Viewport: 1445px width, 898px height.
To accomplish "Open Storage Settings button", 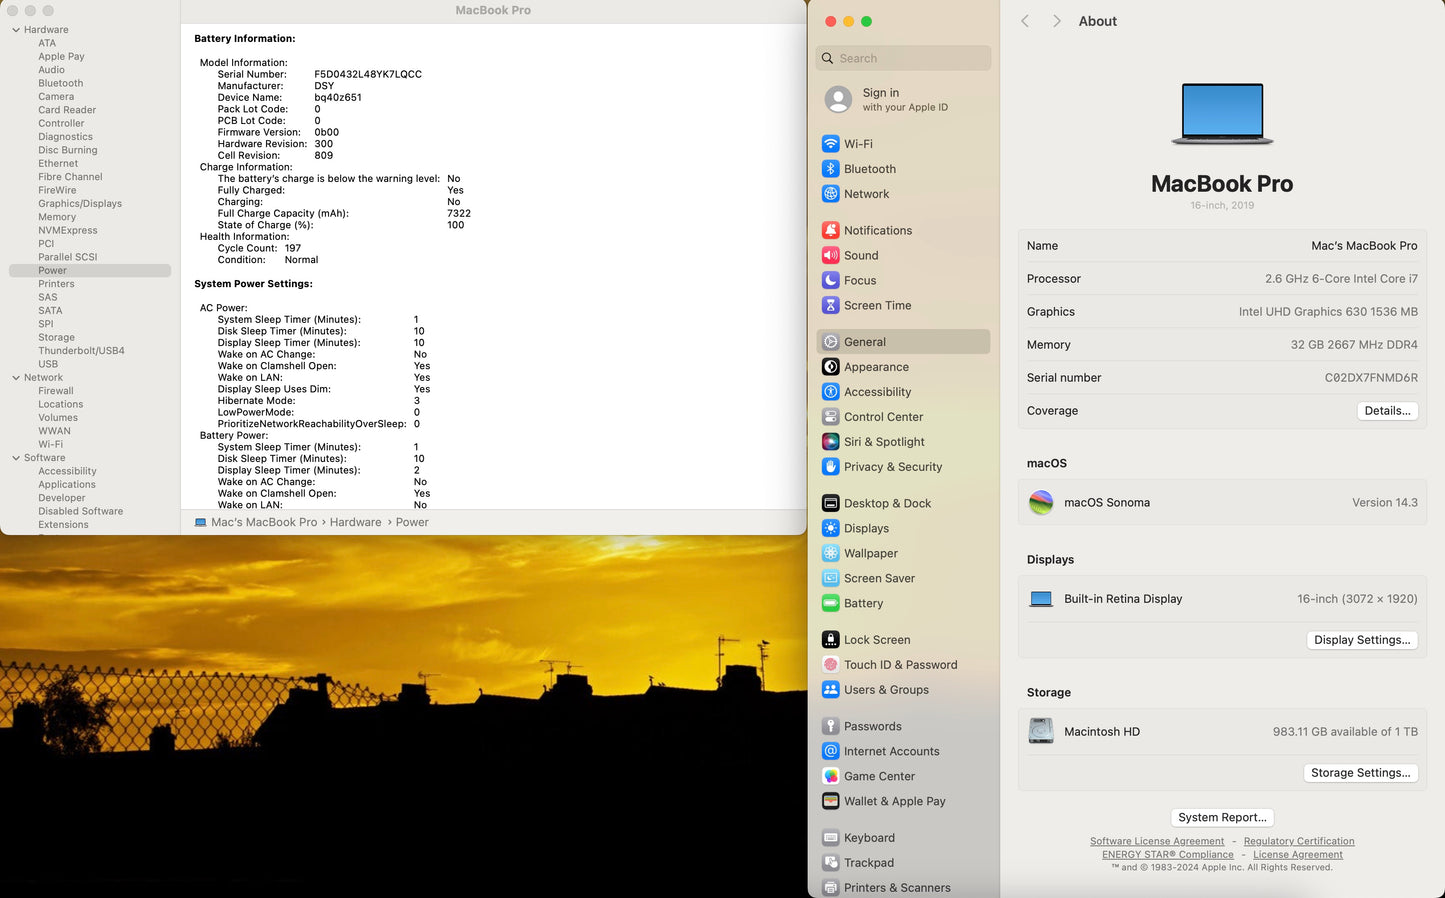I will coord(1360,773).
